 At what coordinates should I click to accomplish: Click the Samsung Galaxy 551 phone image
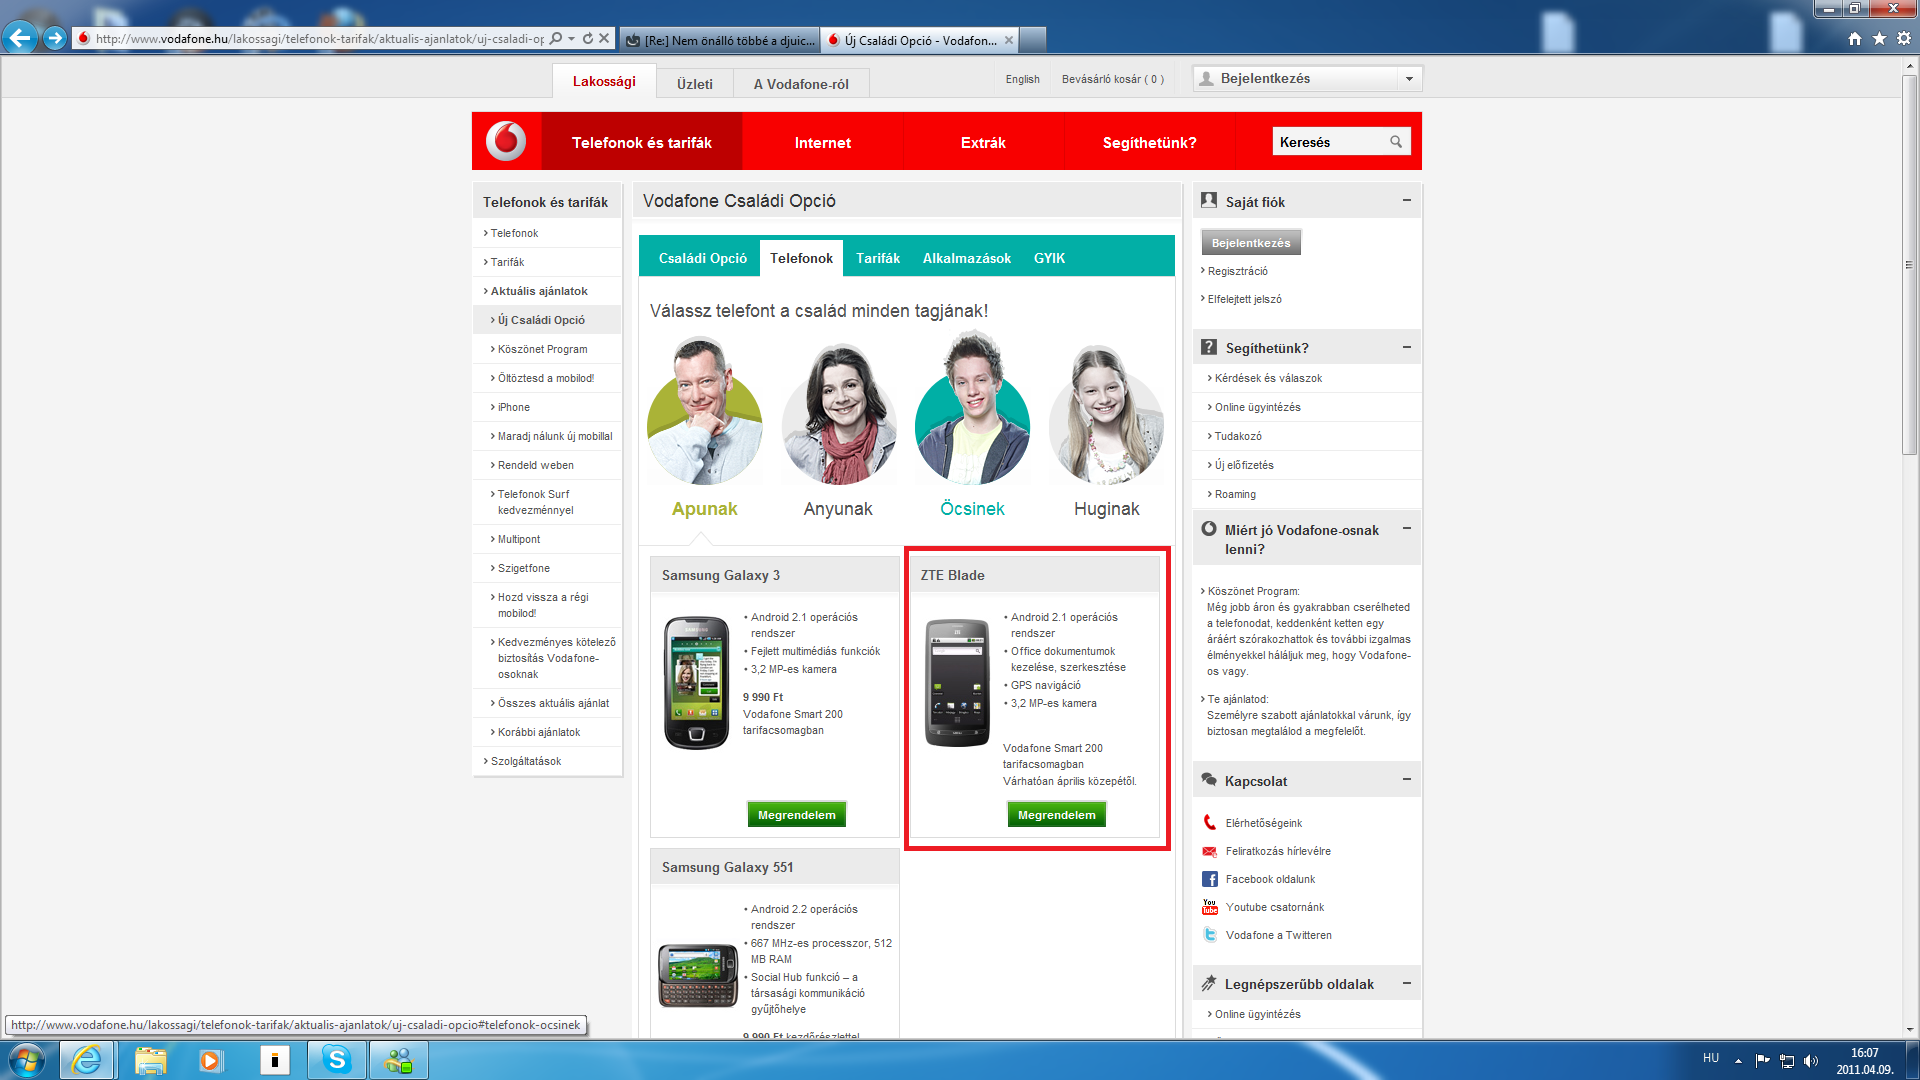(698, 975)
